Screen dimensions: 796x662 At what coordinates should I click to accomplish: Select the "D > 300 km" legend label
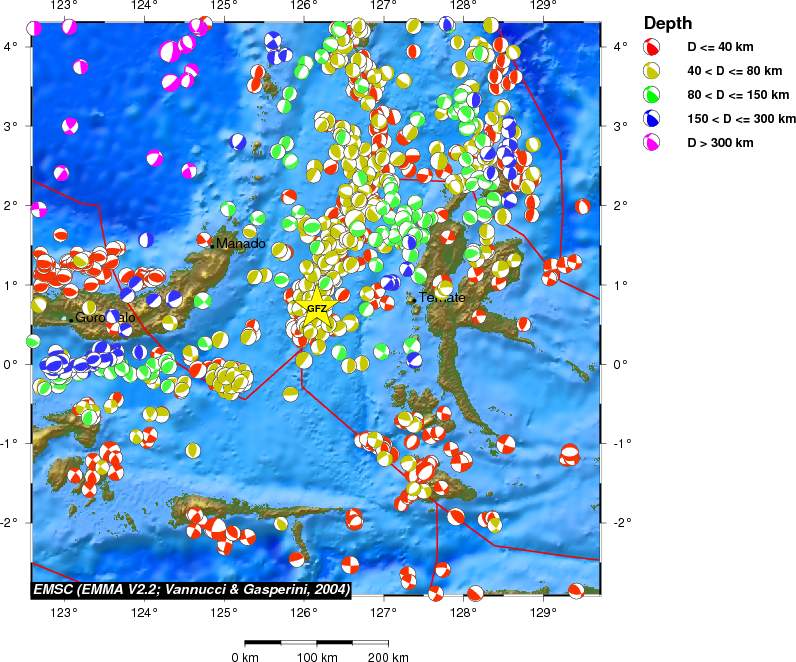point(720,143)
